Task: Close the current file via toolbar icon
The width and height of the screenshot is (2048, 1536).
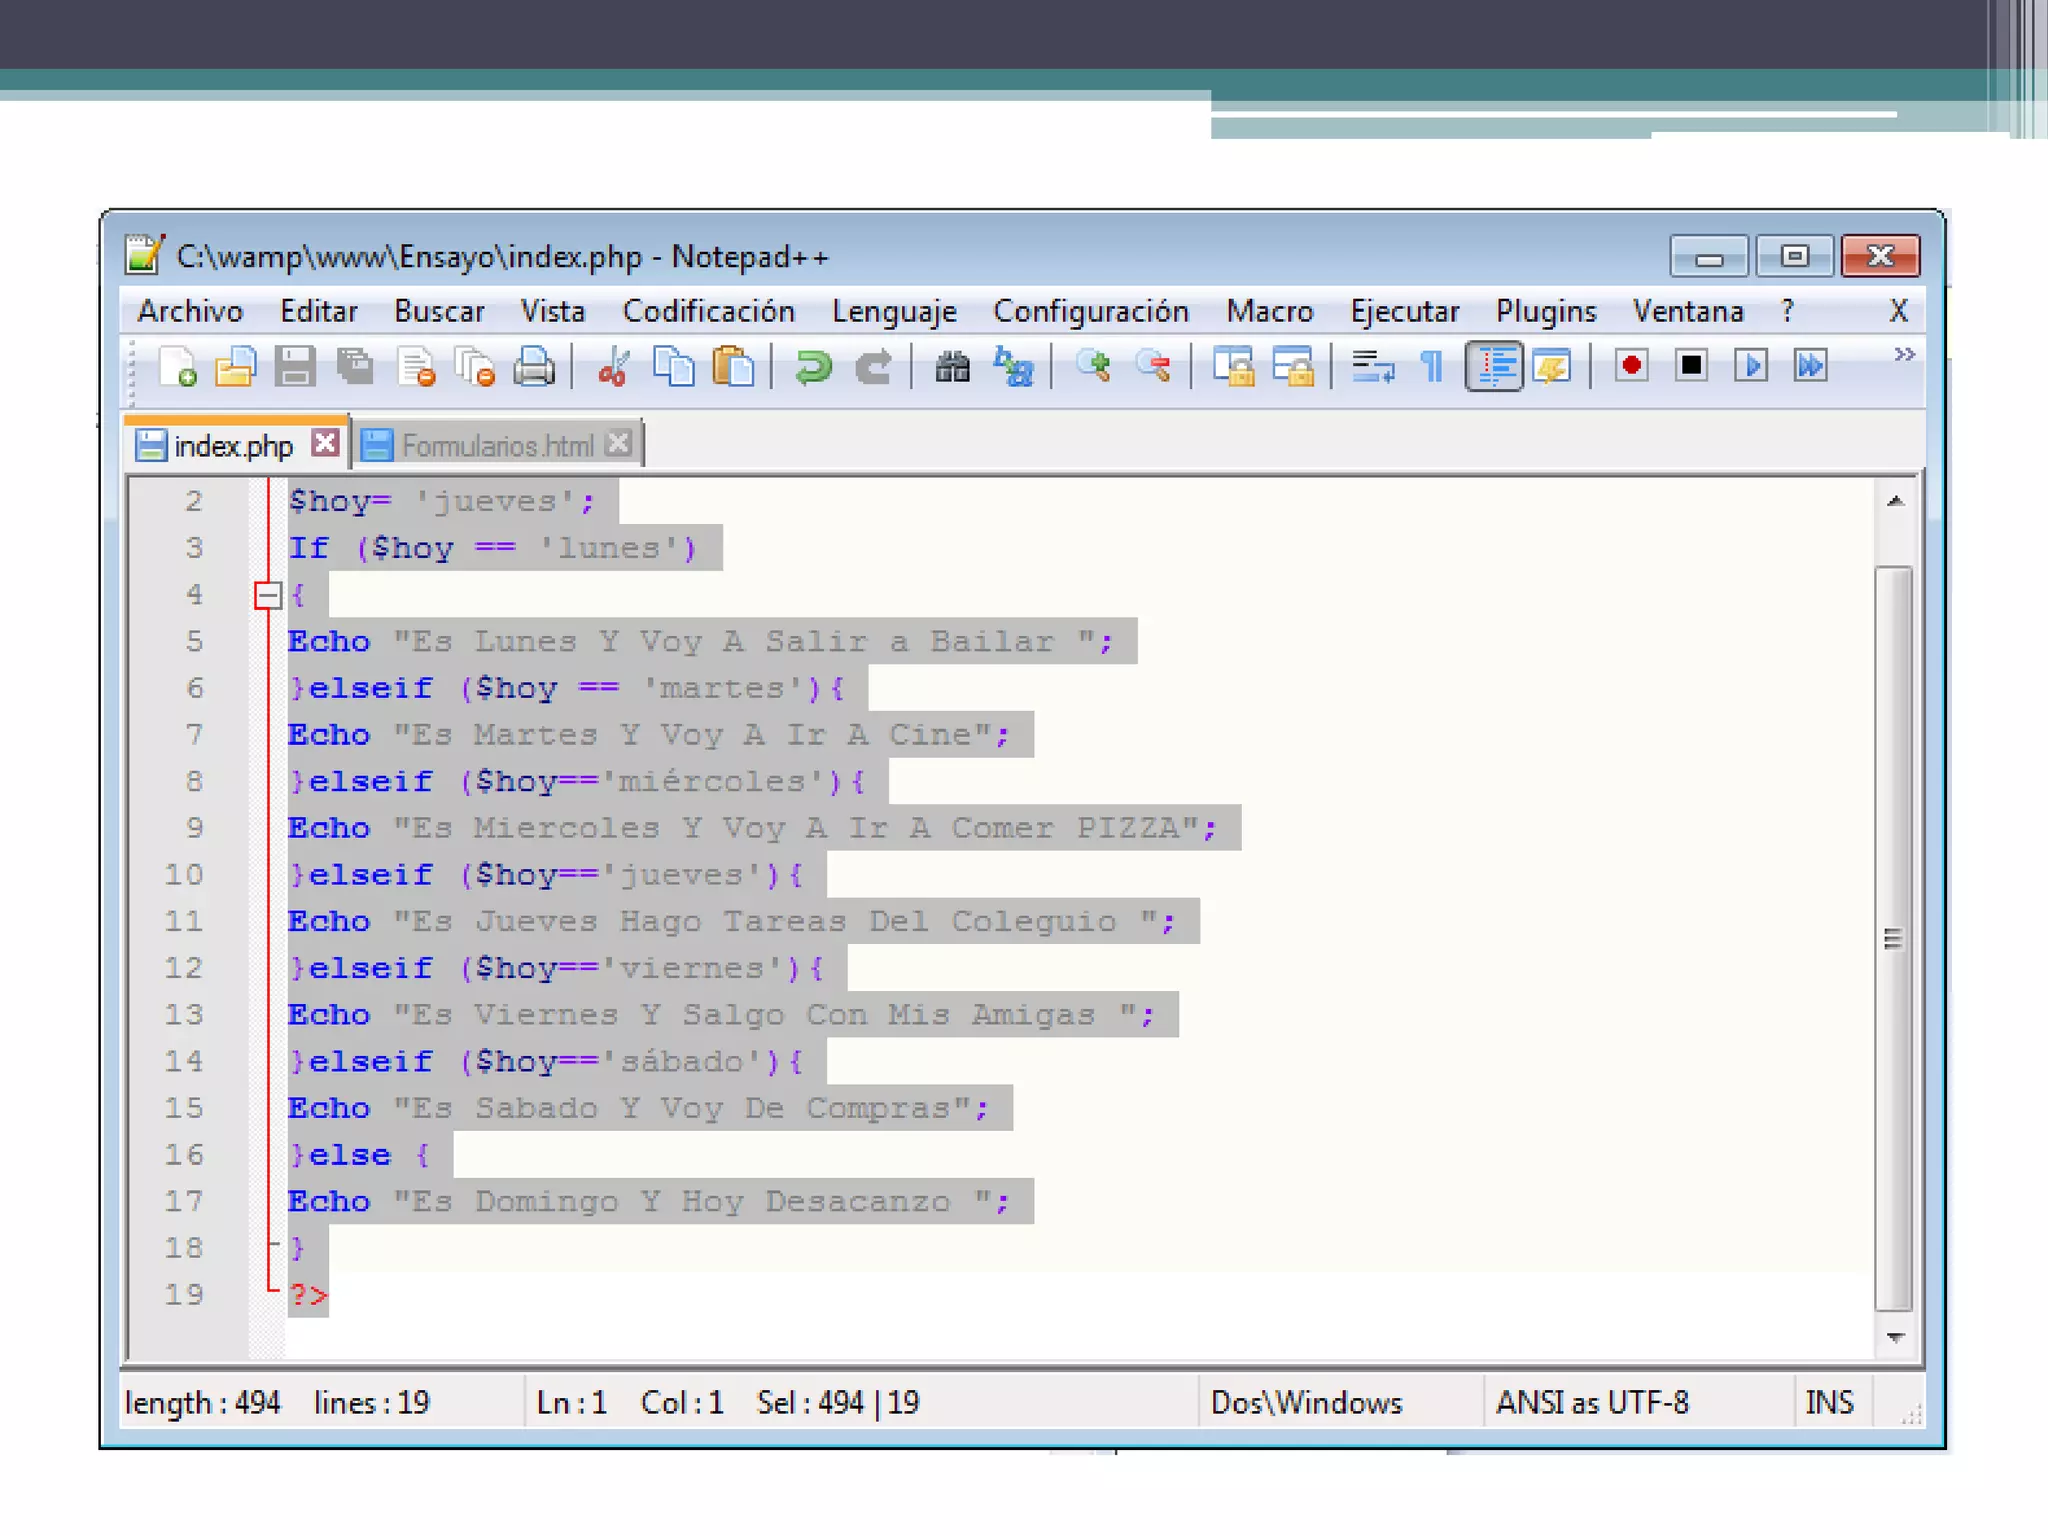Action: point(416,367)
